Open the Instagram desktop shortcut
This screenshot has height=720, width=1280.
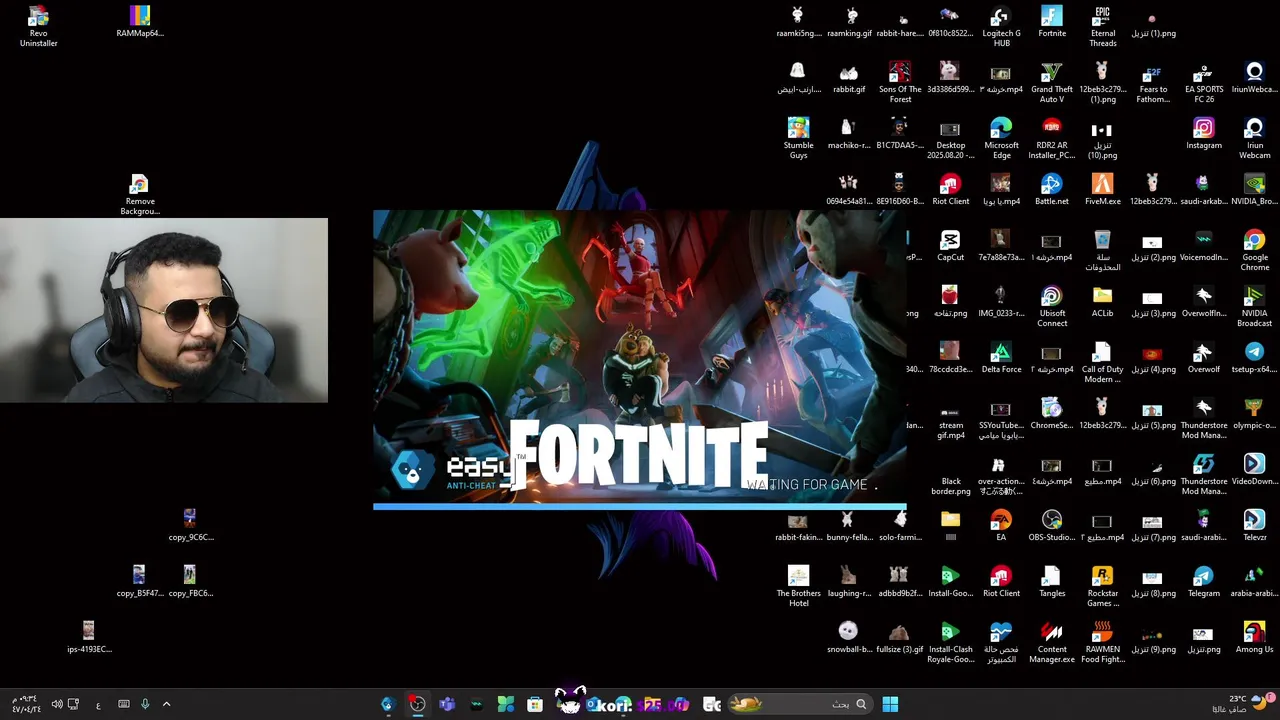pyautogui.click(x=1204, y=134)
